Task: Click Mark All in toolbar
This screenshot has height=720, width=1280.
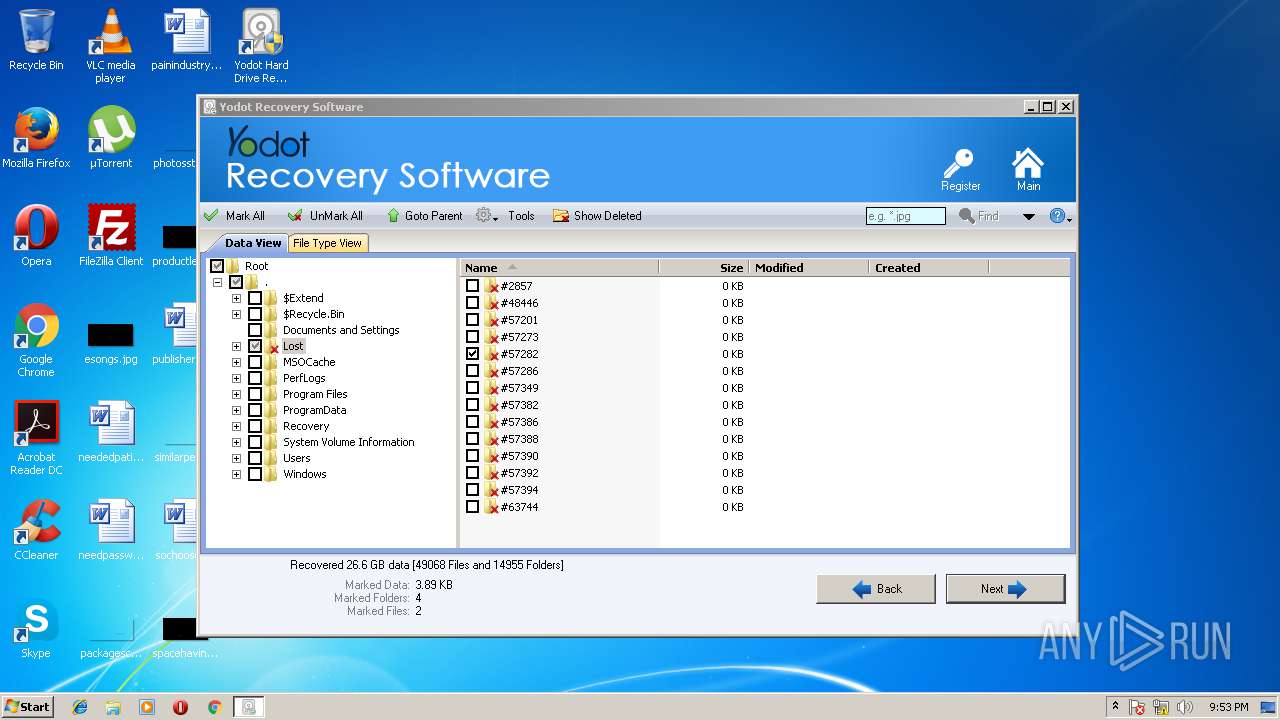Action: pos(234,216)
